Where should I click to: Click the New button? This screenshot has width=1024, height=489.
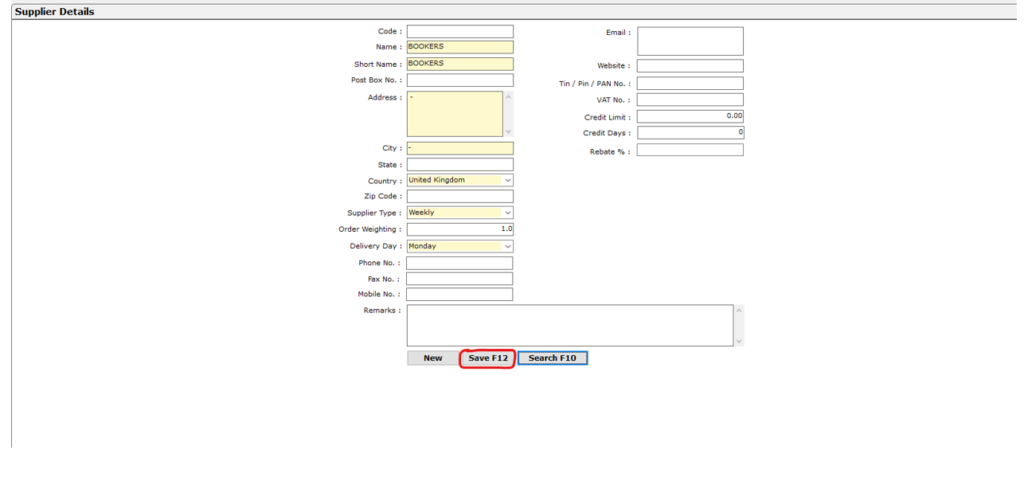[432, 358]
